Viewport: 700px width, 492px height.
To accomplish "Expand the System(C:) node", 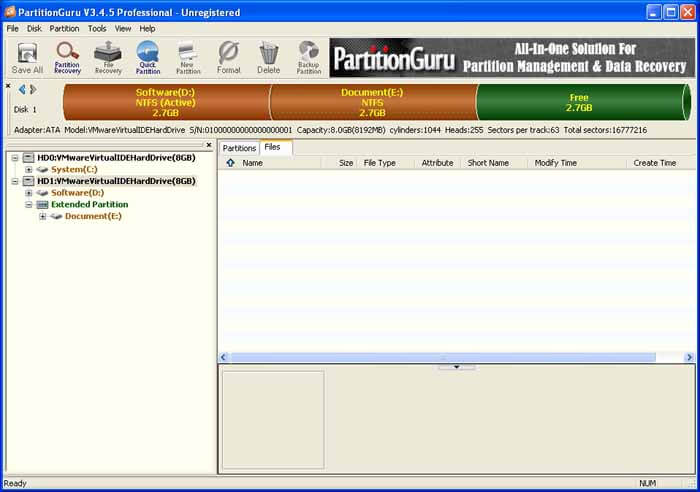I will [x=29, y=169].
